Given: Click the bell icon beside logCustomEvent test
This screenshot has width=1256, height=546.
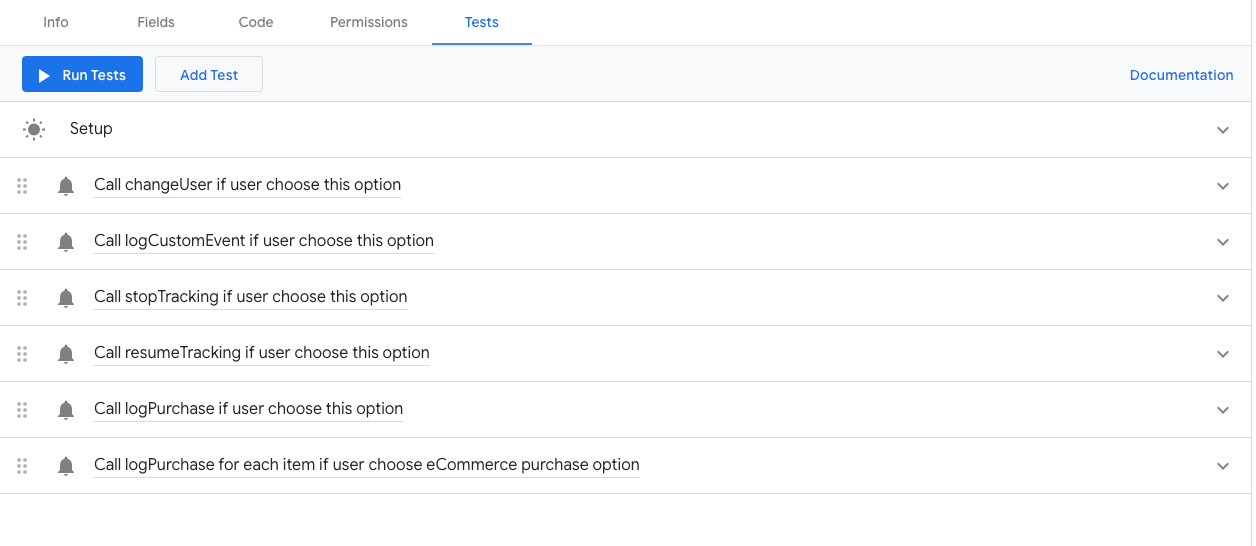Looking at the screenshot, I should [66, 242].
